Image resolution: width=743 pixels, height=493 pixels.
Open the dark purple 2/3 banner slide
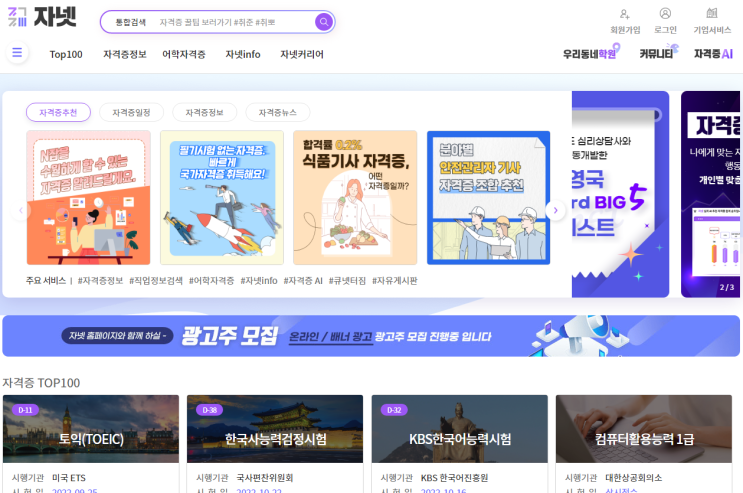coord(710,194)
